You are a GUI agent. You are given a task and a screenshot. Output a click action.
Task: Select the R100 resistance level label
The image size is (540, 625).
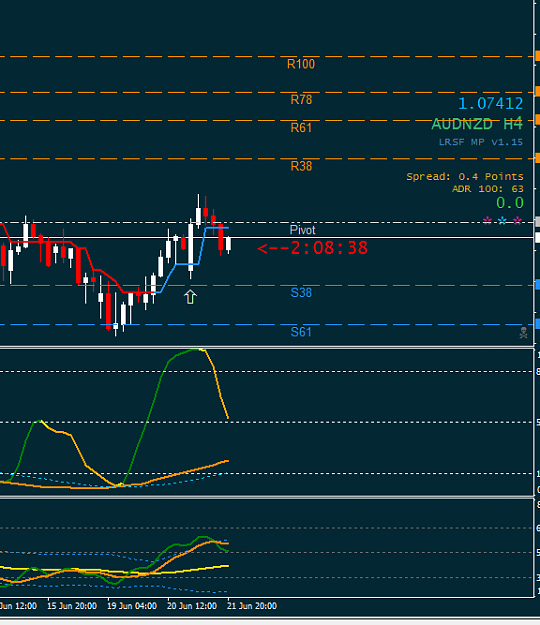tap(301, 64)
